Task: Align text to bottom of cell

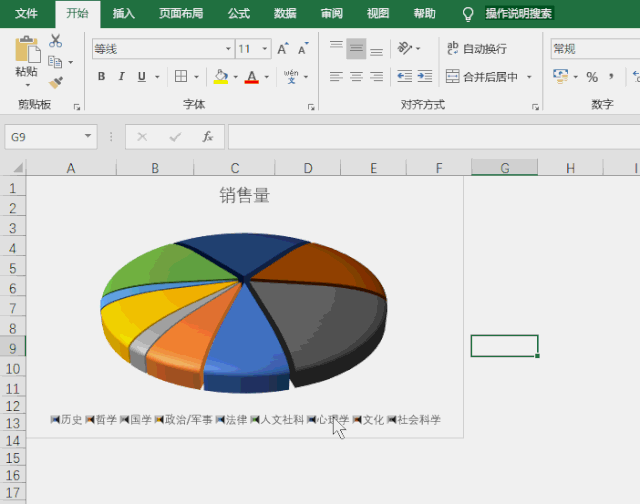Action: [376, 50]
